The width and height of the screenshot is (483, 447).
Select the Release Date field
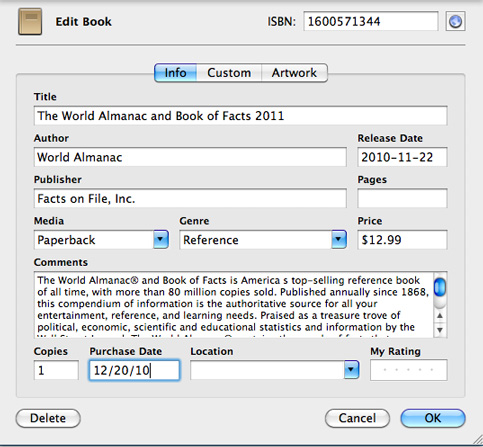(402, 157)
